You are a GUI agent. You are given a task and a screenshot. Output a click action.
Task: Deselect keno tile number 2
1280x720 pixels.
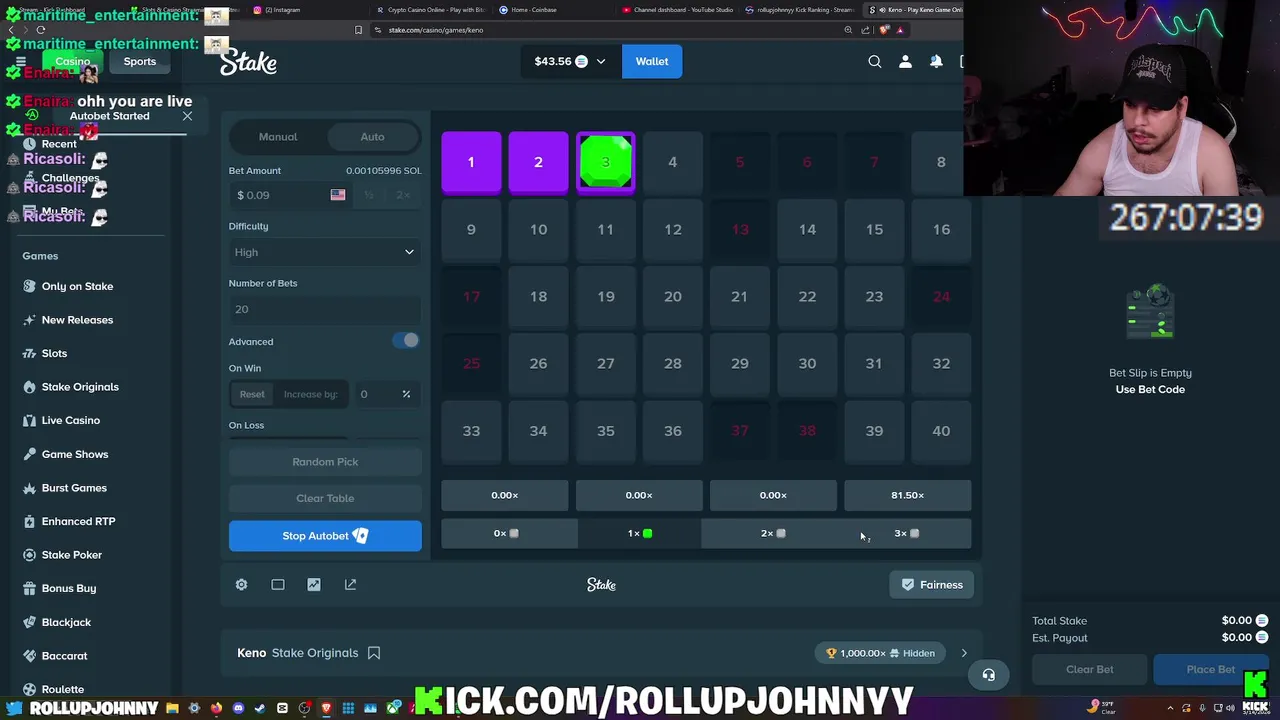[x=538, y=162]
